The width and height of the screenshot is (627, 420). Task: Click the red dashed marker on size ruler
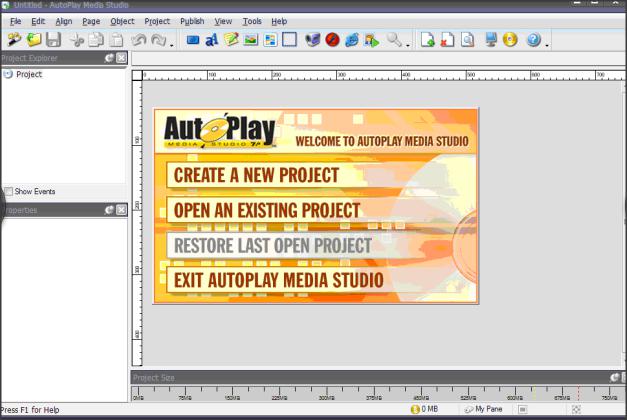(578, 393)
